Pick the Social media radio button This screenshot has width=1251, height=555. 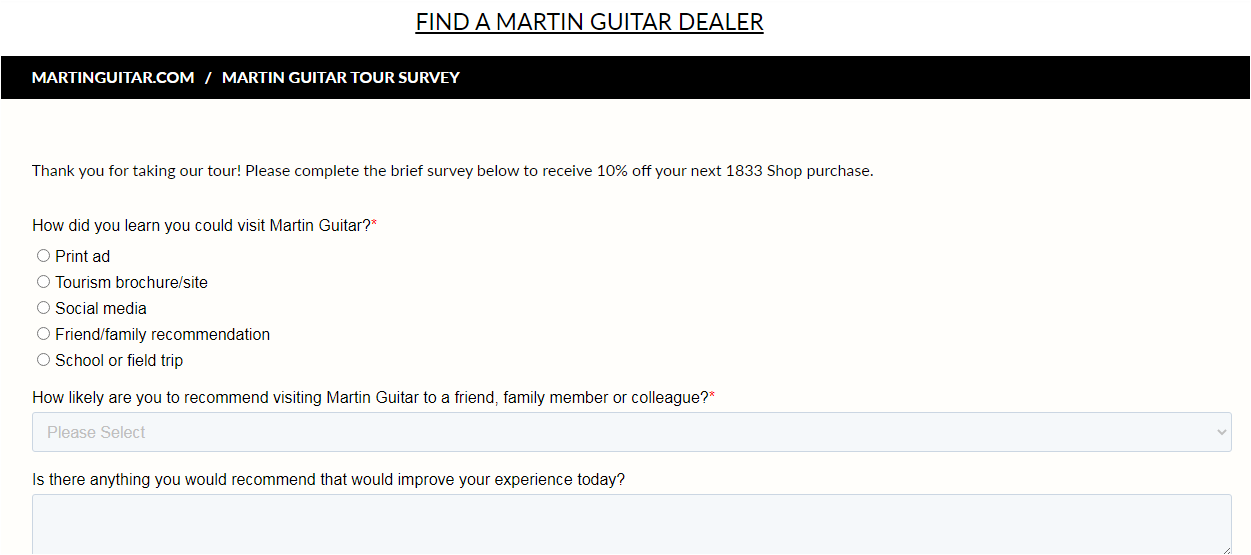pyautogui.click(x=43, y=308)
